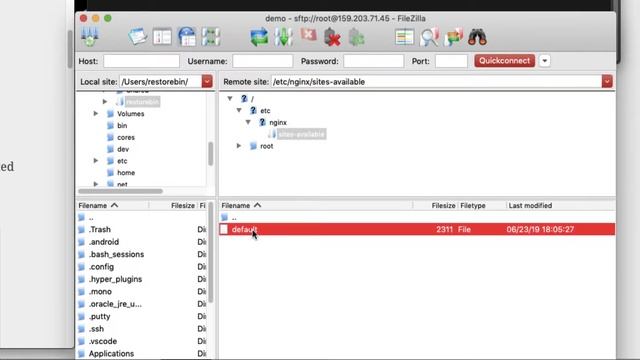The width and height of the screenshot is (640, 360).
Task: Select Applications in local file list
Action: point(111,354)
